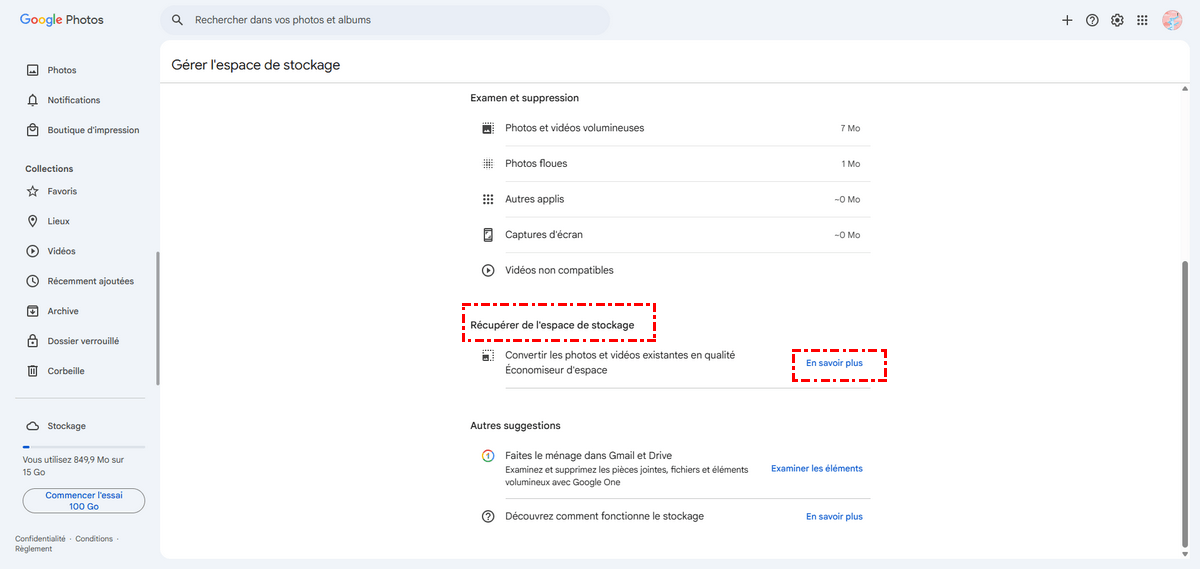Open the Google apps grid icon
This screenshot has height=569, width=1200.
tap(1142, 20)
